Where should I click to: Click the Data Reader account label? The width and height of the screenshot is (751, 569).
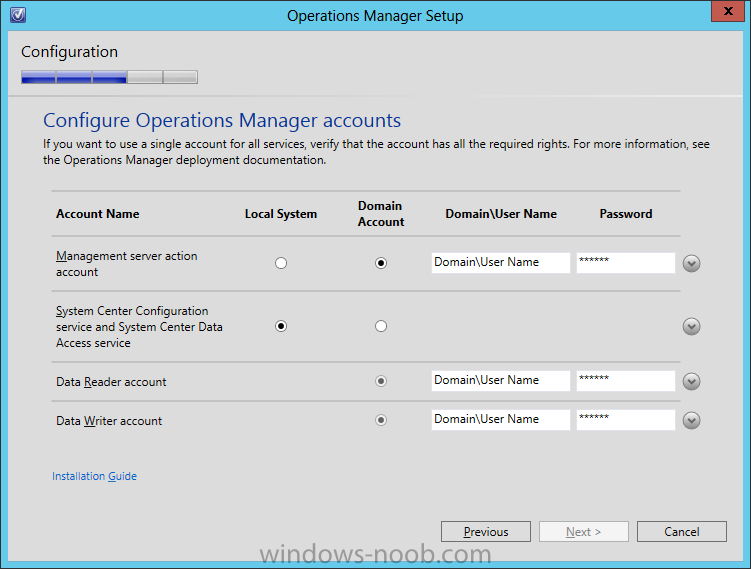coord(111,382)
